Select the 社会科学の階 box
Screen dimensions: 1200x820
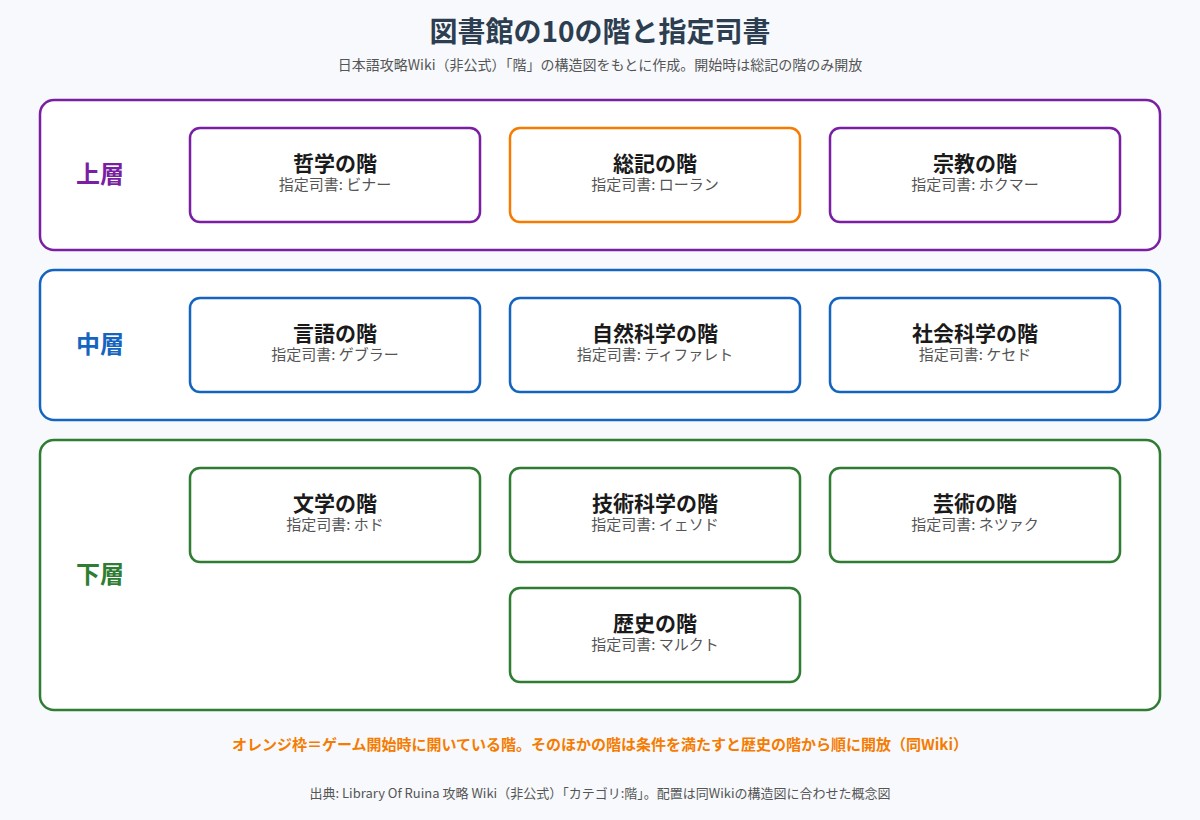tap(975, 345)
